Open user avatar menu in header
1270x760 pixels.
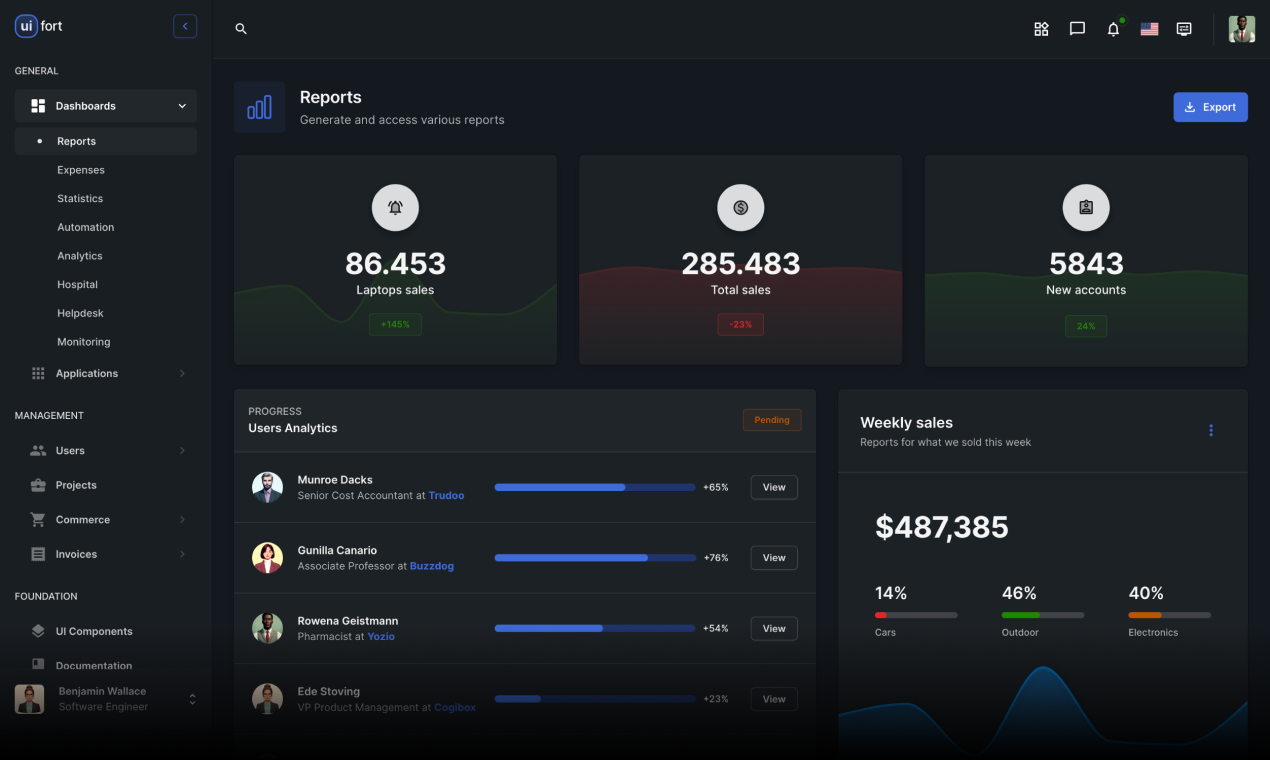pos(1242,29)
